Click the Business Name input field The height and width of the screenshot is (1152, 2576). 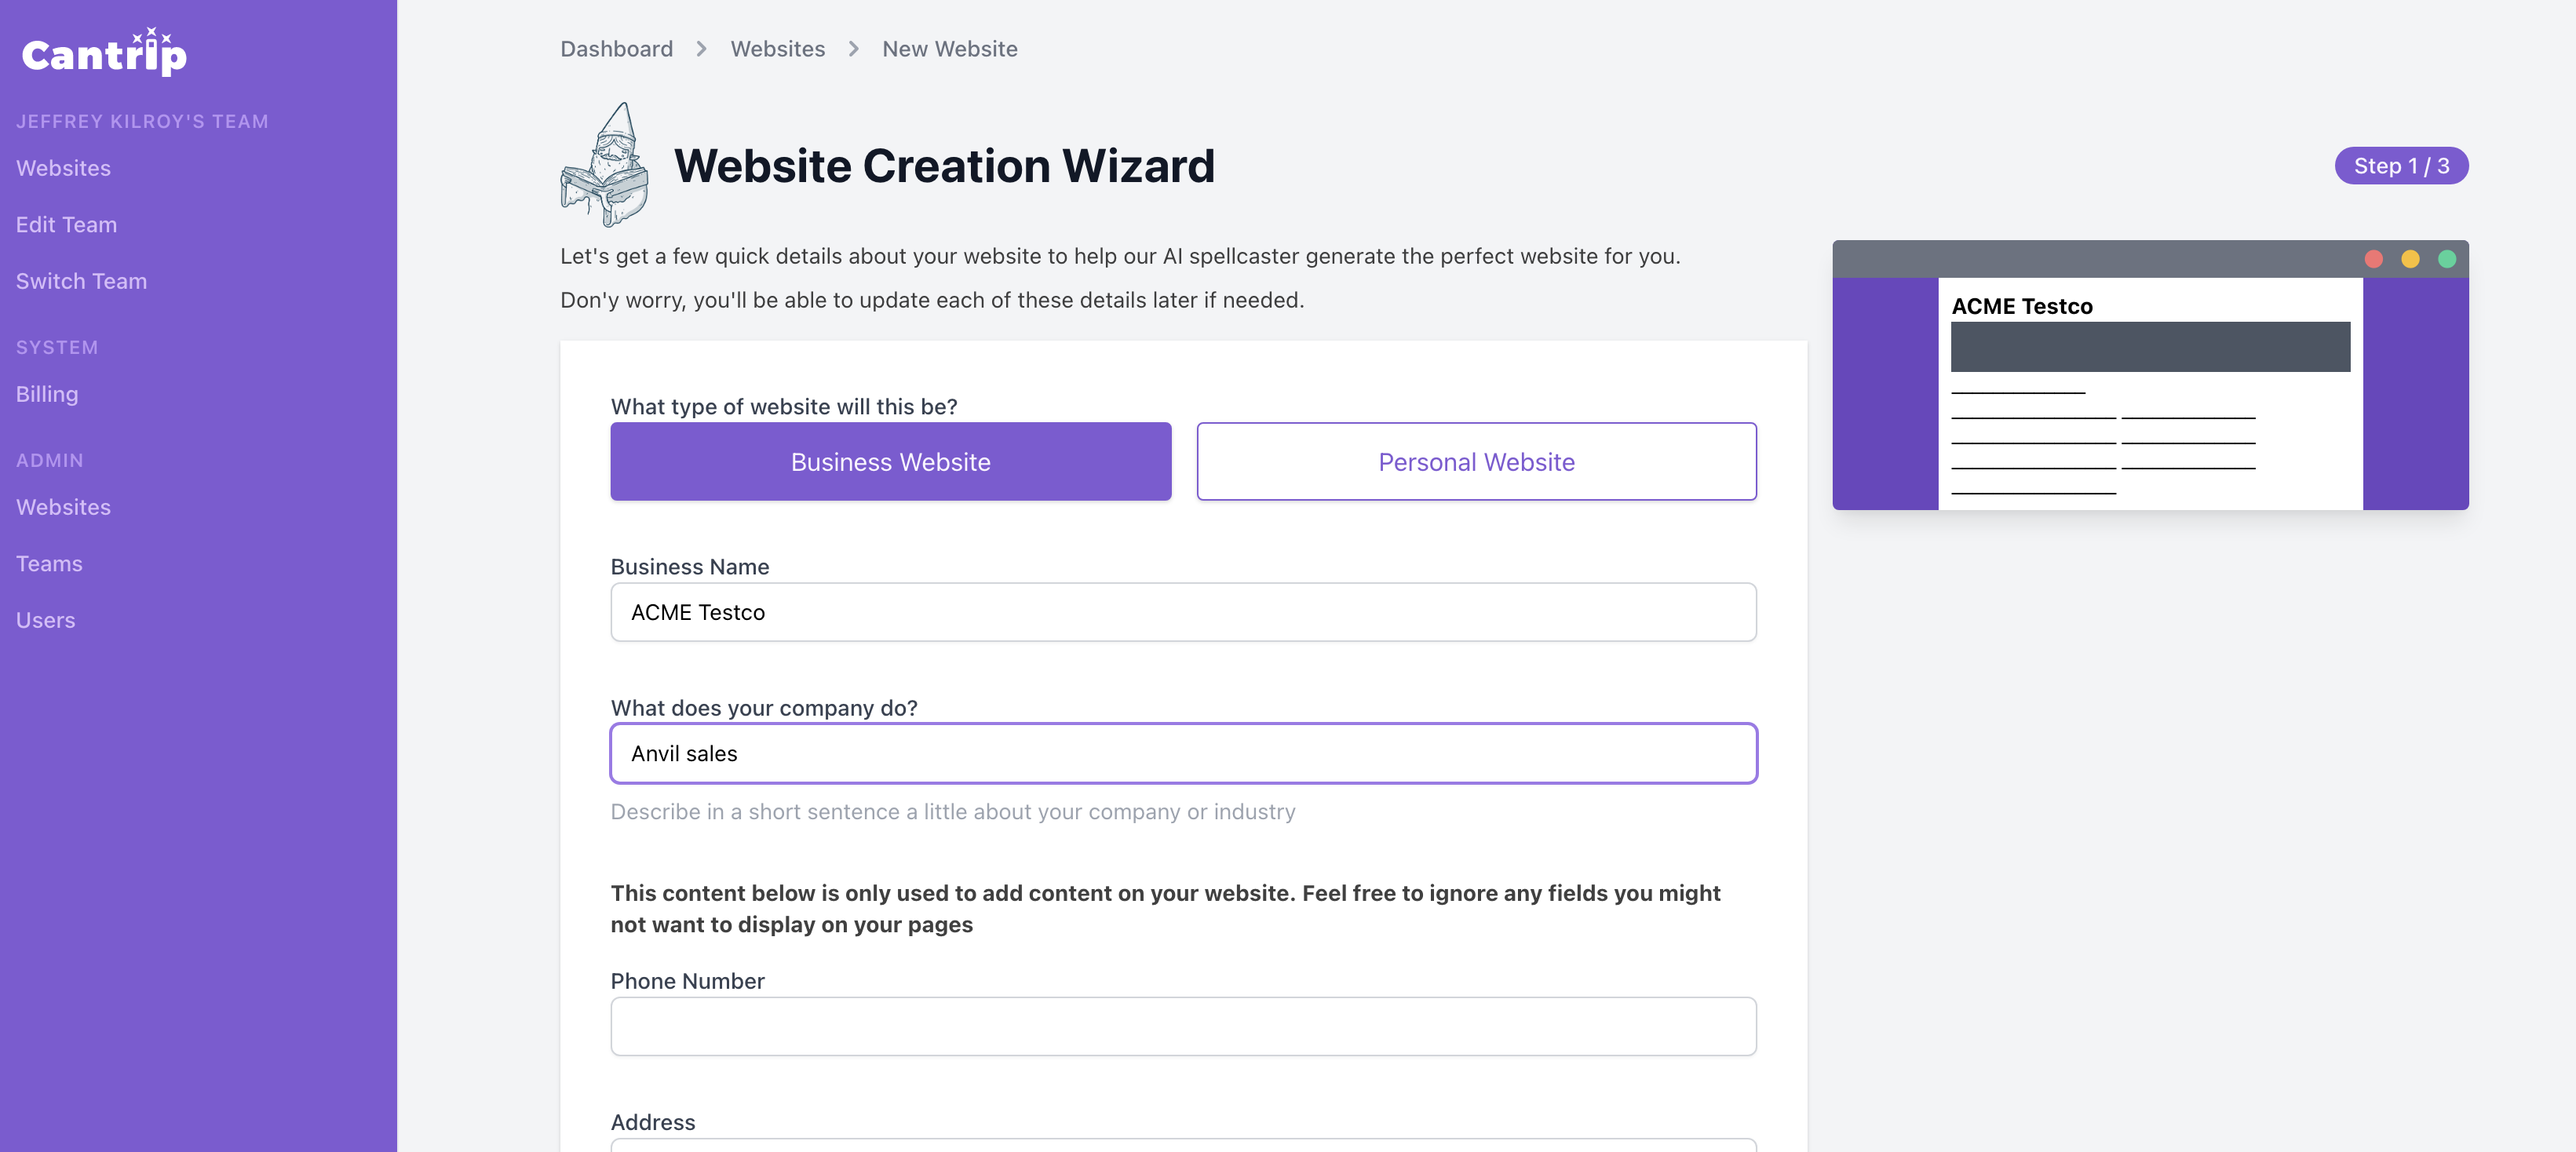[x=1183, y=612]
